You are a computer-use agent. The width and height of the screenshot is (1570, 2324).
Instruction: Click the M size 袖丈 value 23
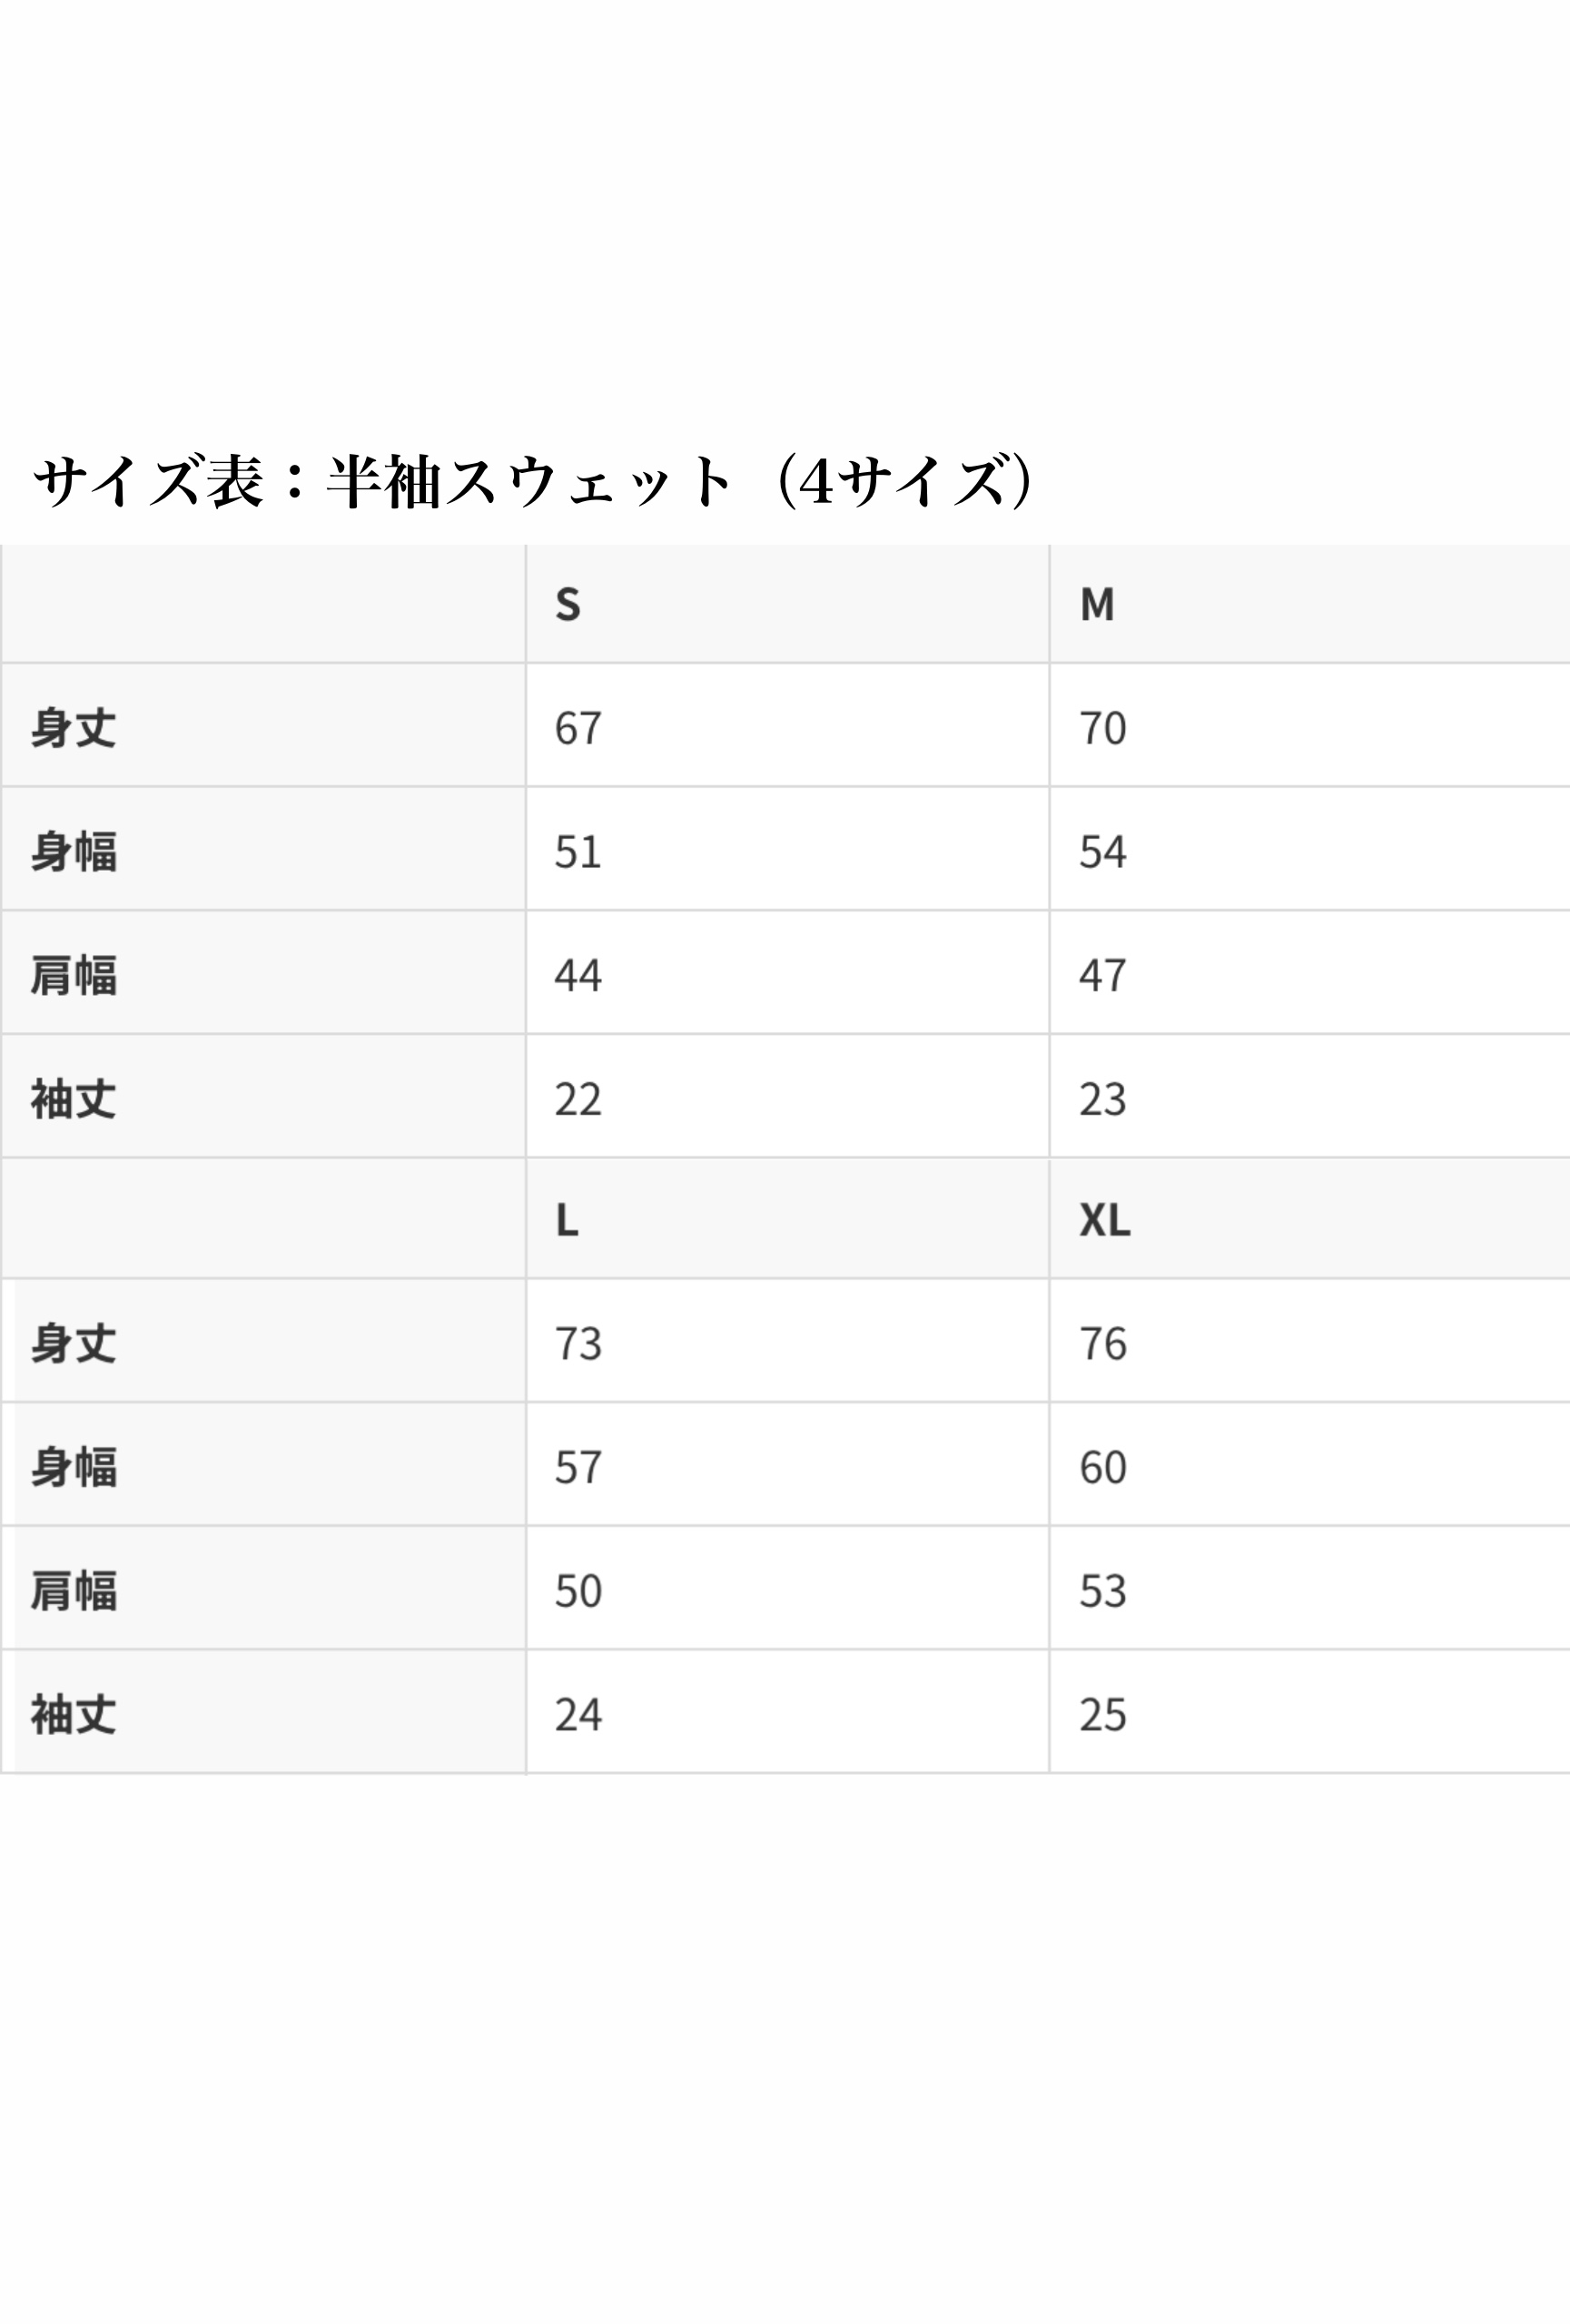tap(1102, 1099)
